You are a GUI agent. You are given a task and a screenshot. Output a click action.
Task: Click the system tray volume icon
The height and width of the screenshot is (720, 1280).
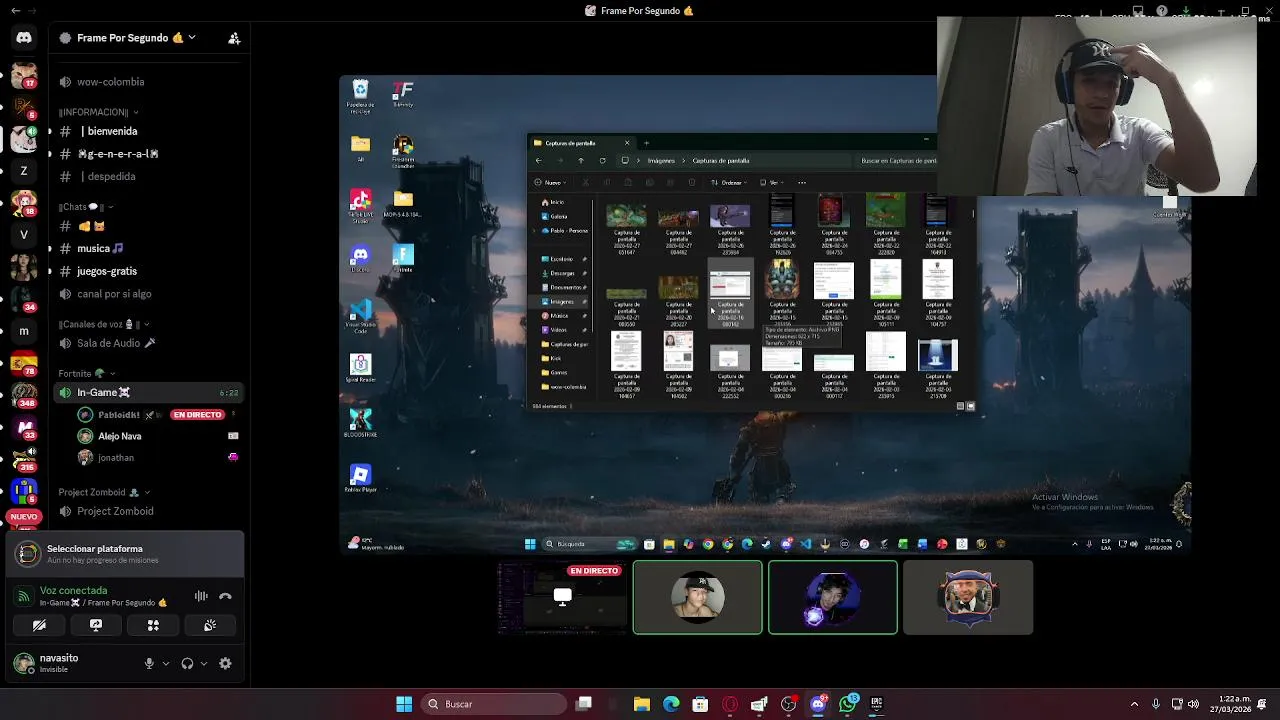pos(1193,704)
